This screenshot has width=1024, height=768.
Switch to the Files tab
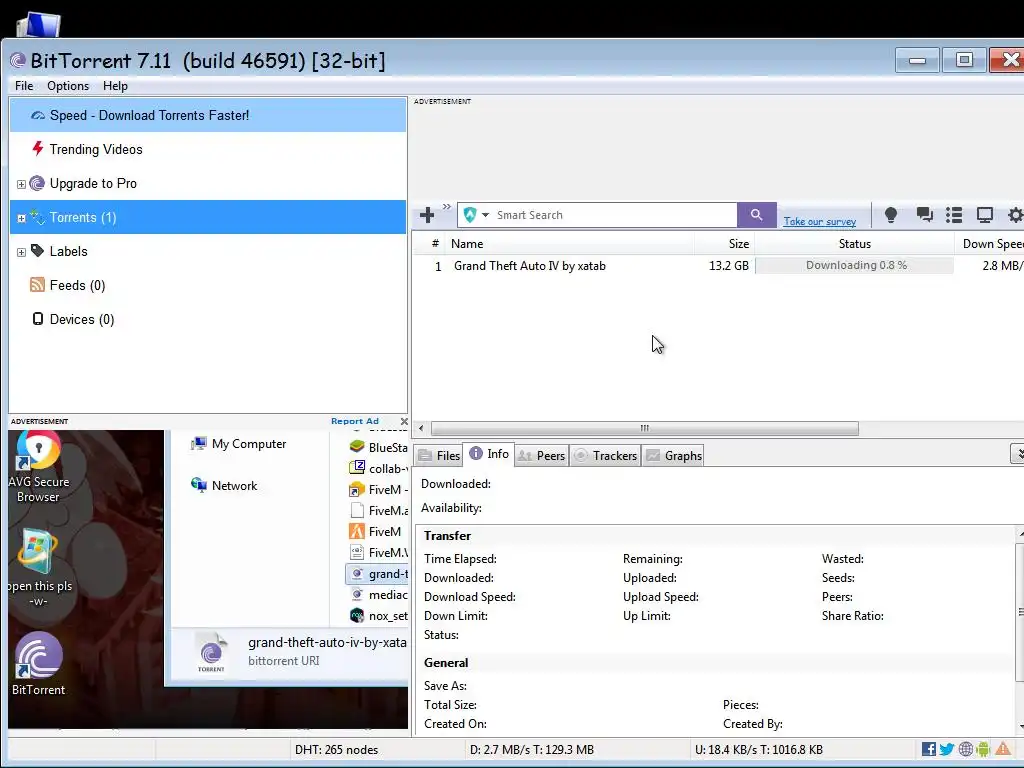pos(440,456)
